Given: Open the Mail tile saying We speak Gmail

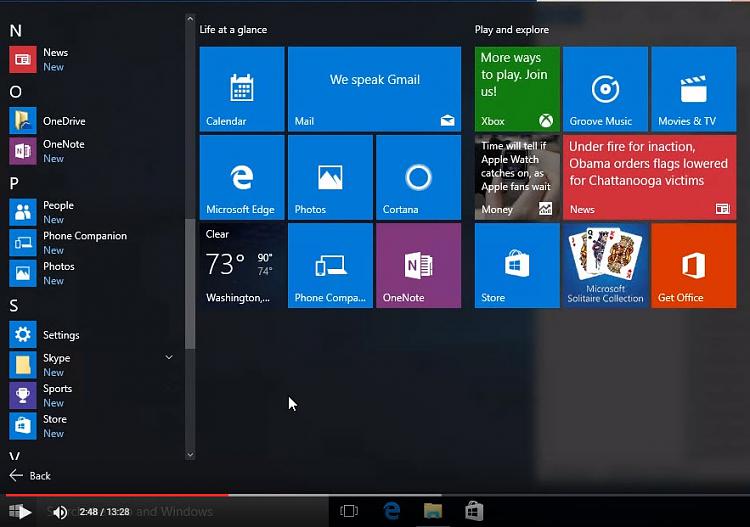Looking at the screenshot, I should [x=375, y=89].
